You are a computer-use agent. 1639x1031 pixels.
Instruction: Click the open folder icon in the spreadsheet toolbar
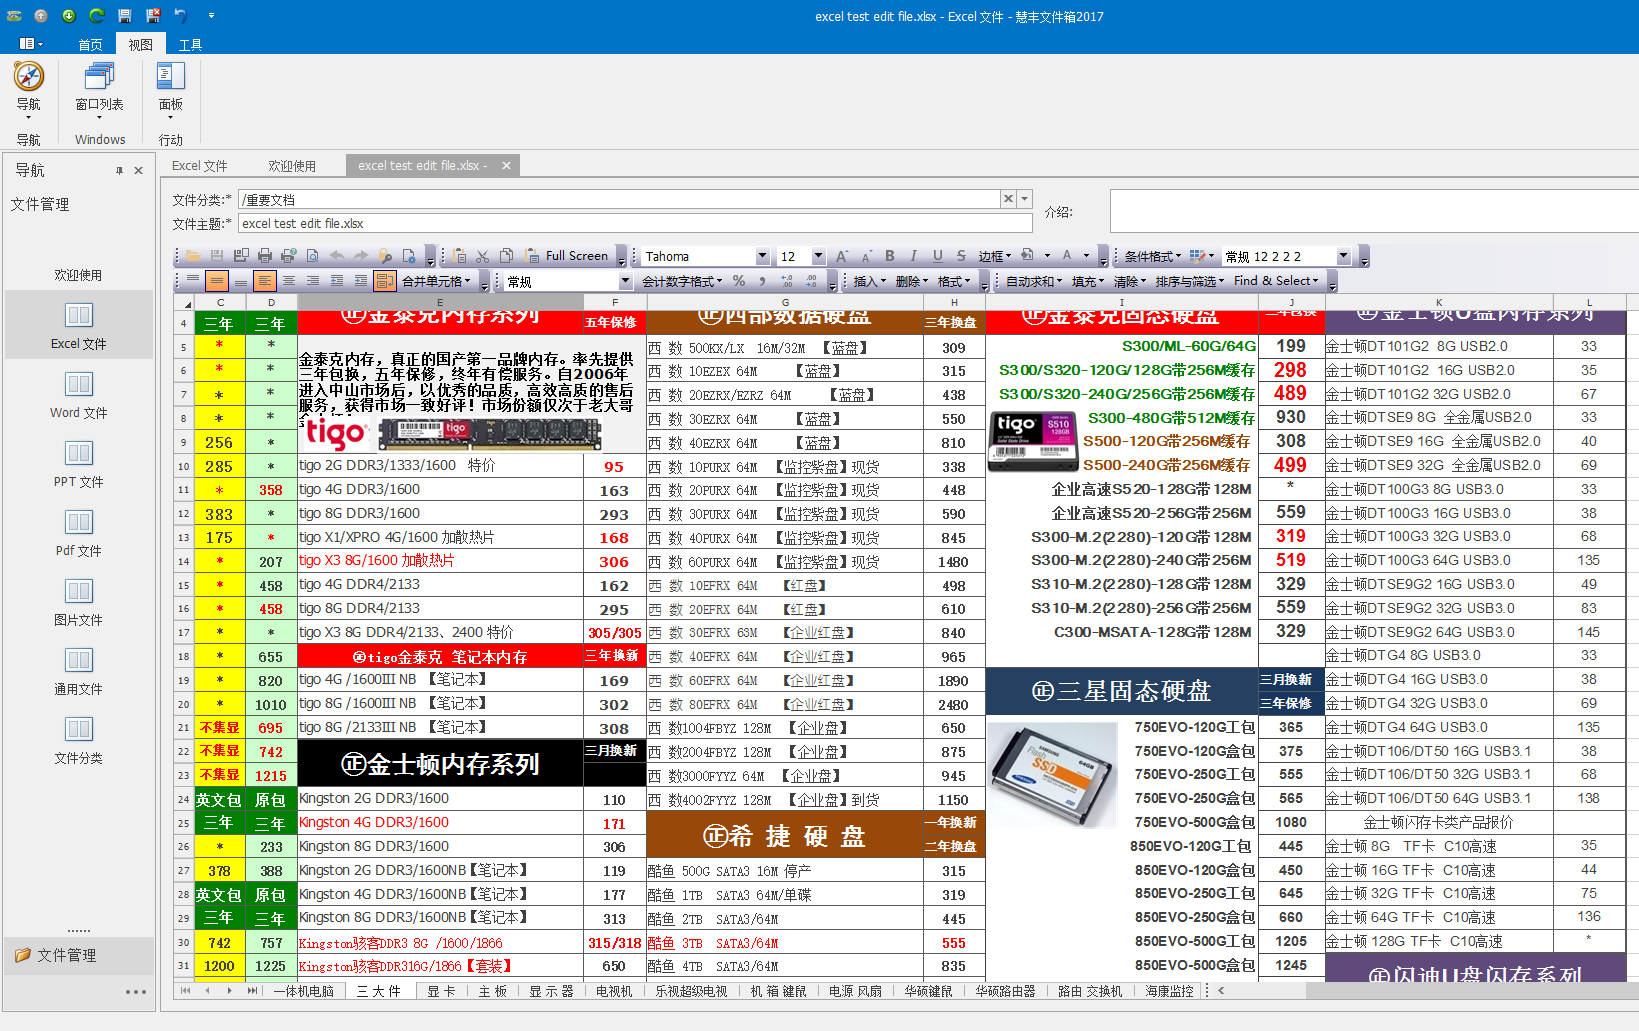point(193,256)
